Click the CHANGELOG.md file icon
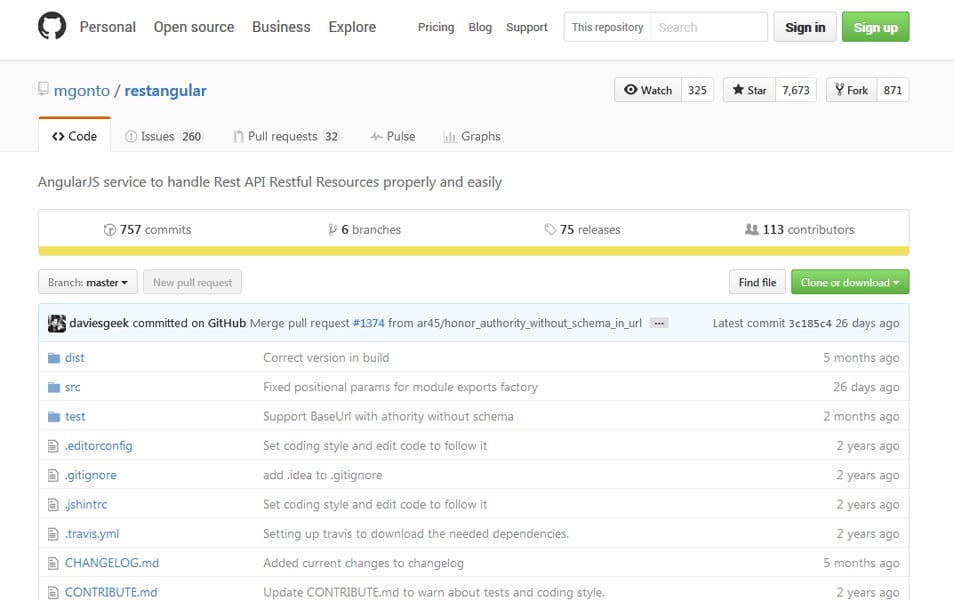The height and width of the screenshot is (600, 954). 53,563
